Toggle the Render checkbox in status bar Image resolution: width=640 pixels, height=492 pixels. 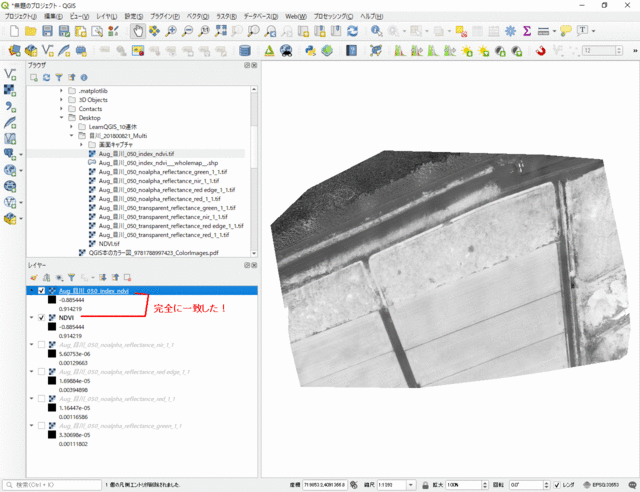[x=557, y=485]
